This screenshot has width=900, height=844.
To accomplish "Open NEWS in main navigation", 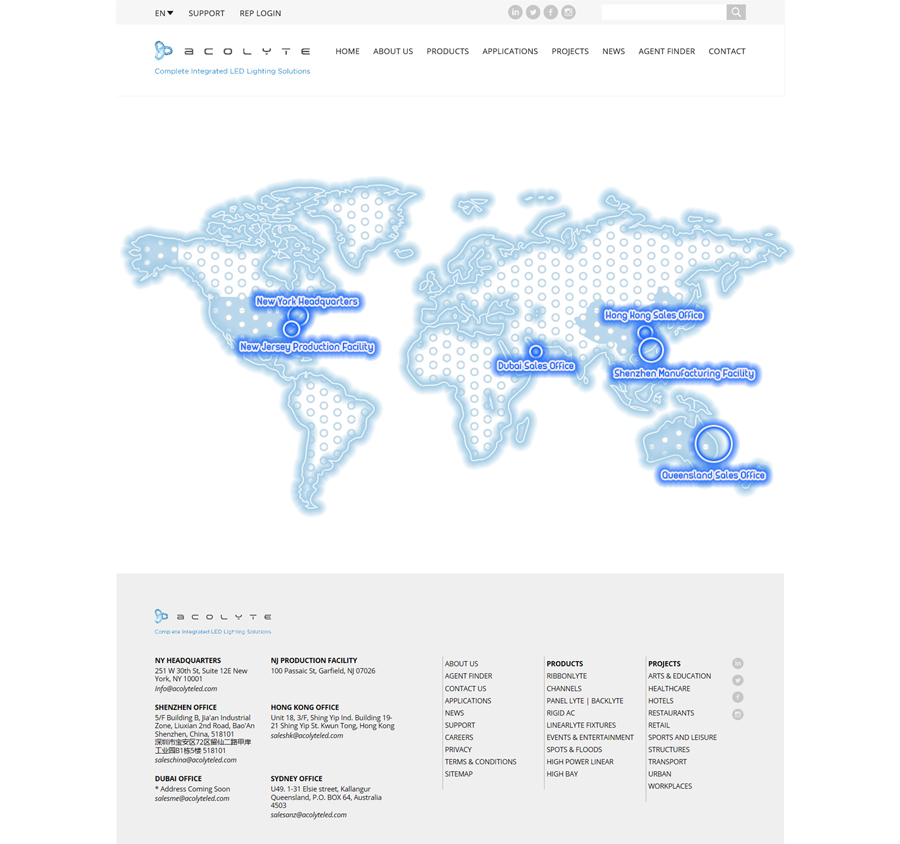I will (x=613, y=51).
